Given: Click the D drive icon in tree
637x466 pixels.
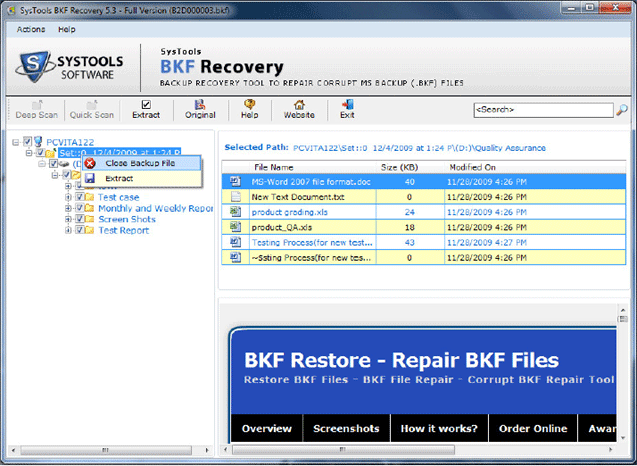Looking at the screenshot, I should [x=64, y=164].
